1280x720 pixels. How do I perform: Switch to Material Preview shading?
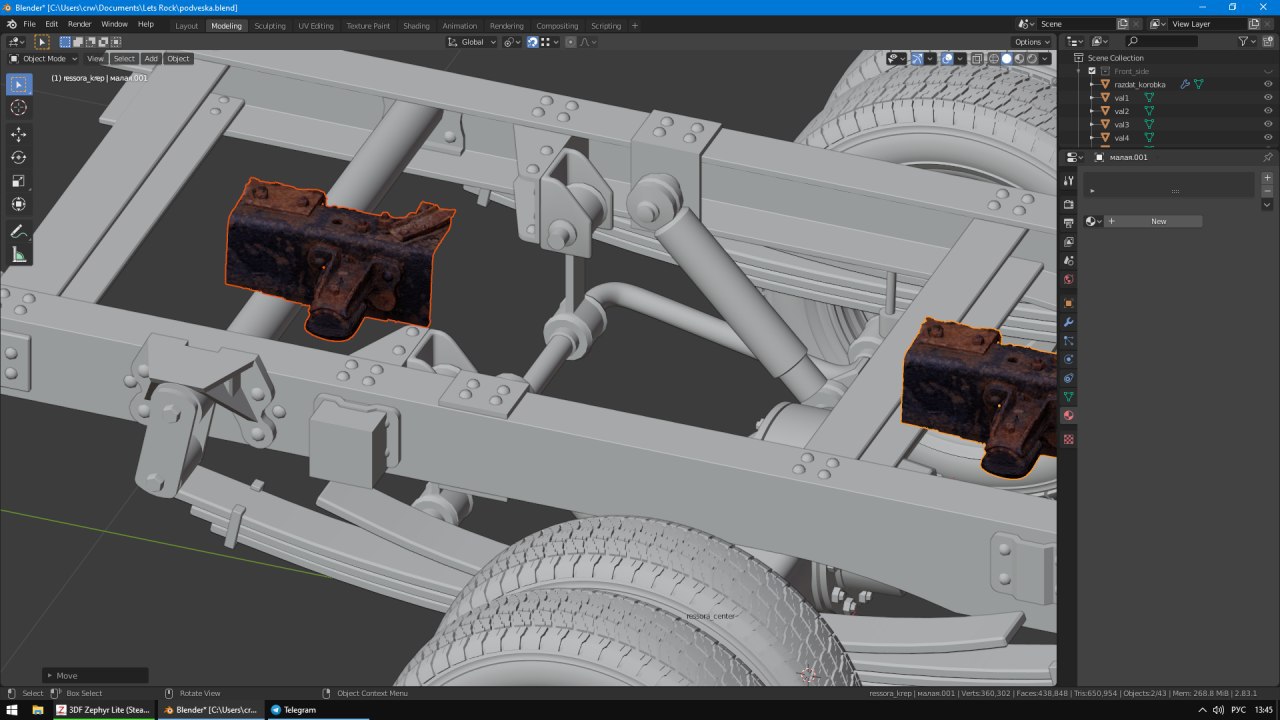point(1019,58)
